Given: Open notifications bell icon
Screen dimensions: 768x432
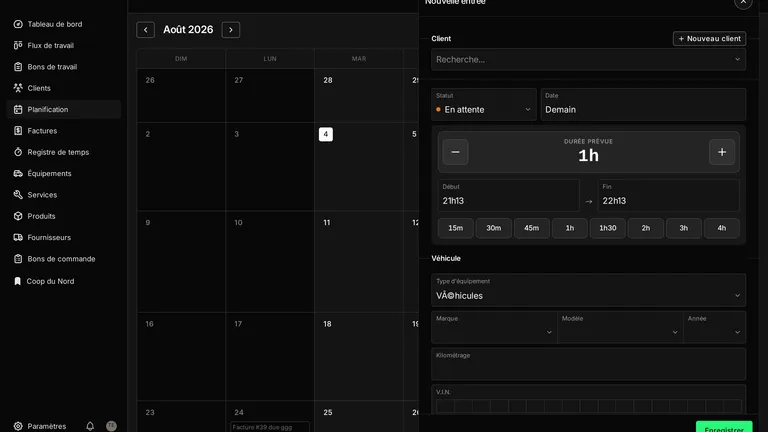Looking at the screenshot, I should (90, 426).
